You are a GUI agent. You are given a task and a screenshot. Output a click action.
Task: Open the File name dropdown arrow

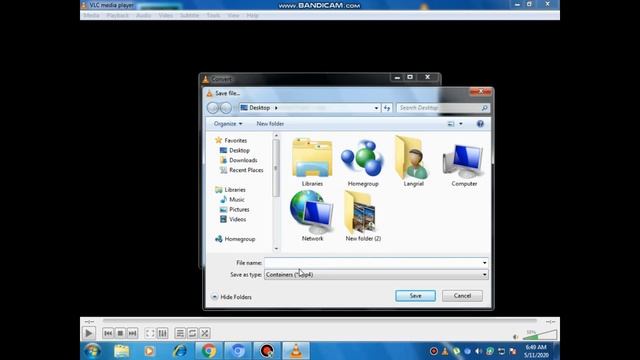pyautogui.click(x=484, y=263)
